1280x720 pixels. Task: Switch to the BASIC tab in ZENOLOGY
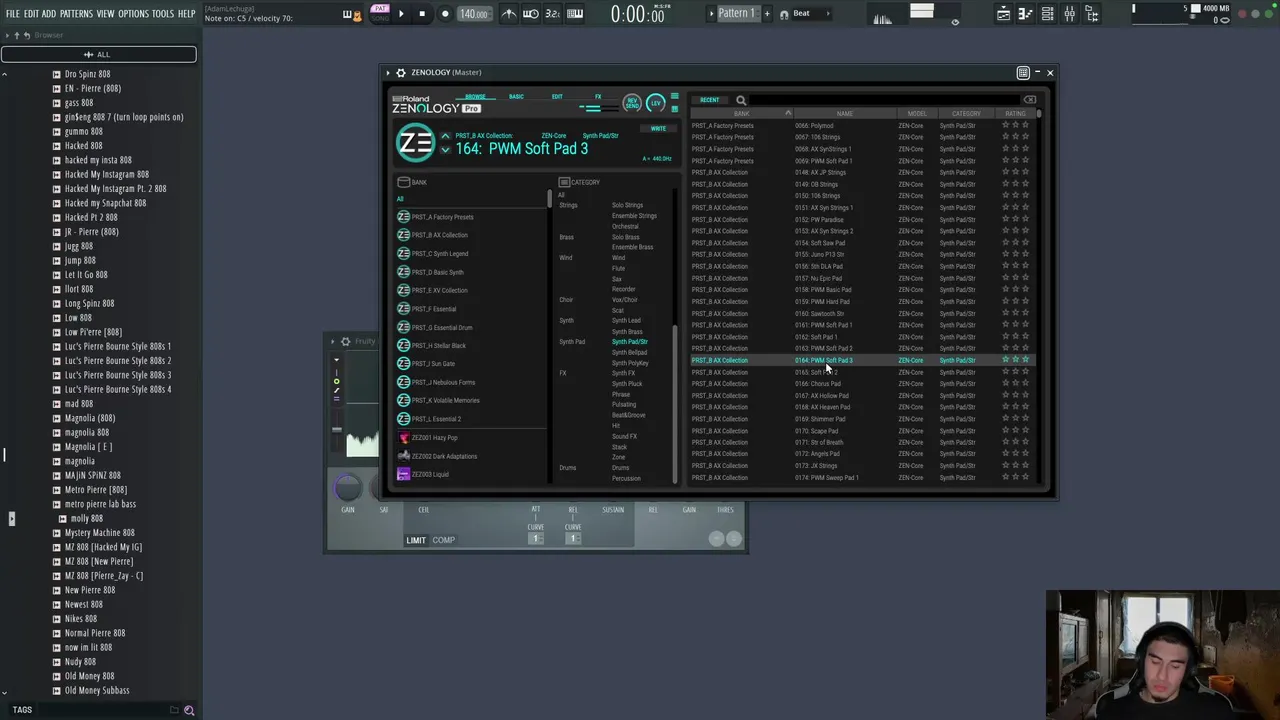(x=516, y=97)
